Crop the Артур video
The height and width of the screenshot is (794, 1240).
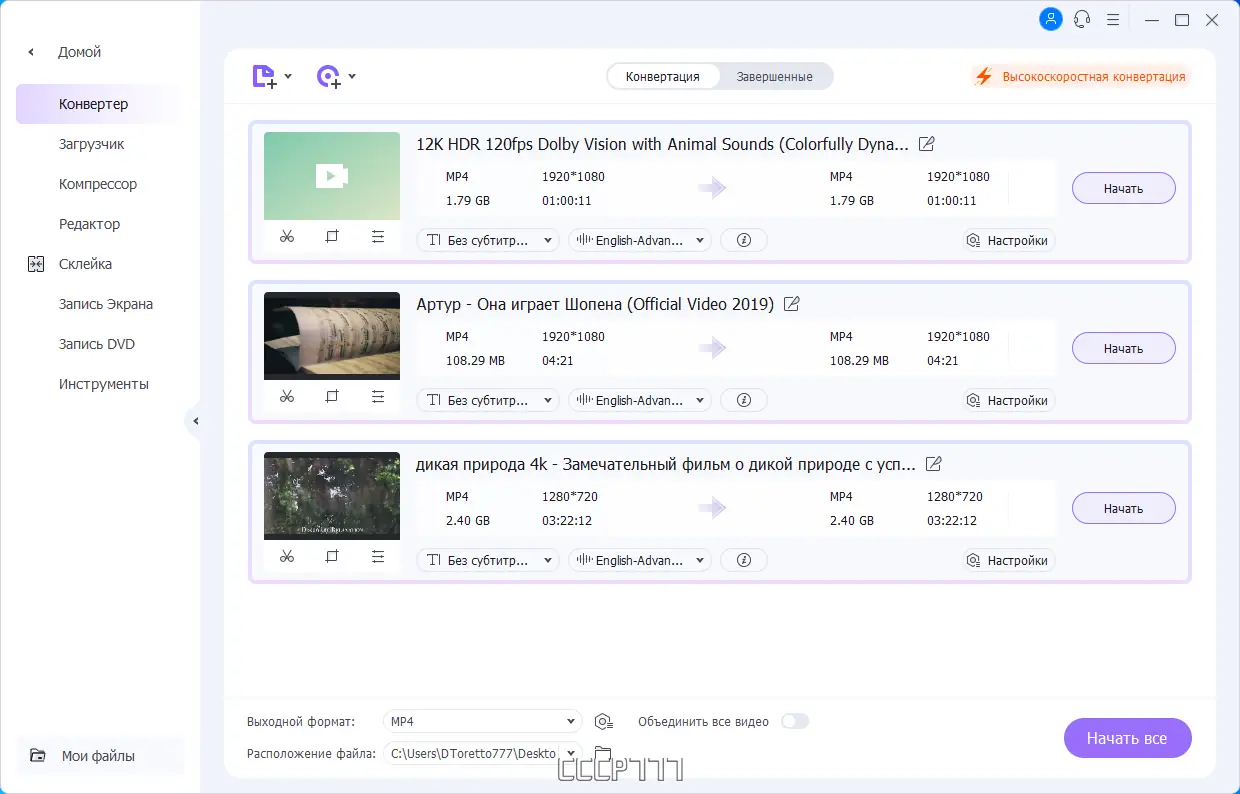(332, 397)
